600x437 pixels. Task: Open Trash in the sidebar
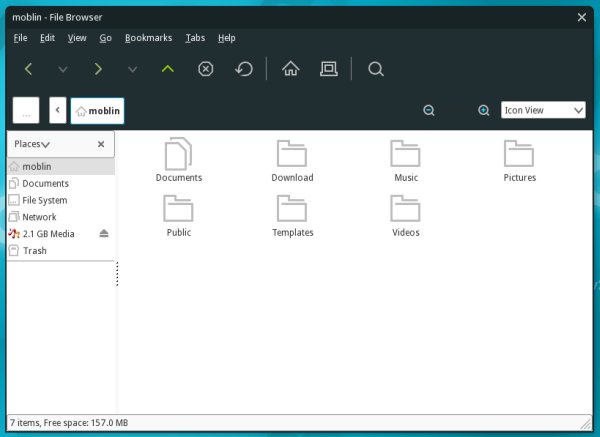click(x=61, y=251)
